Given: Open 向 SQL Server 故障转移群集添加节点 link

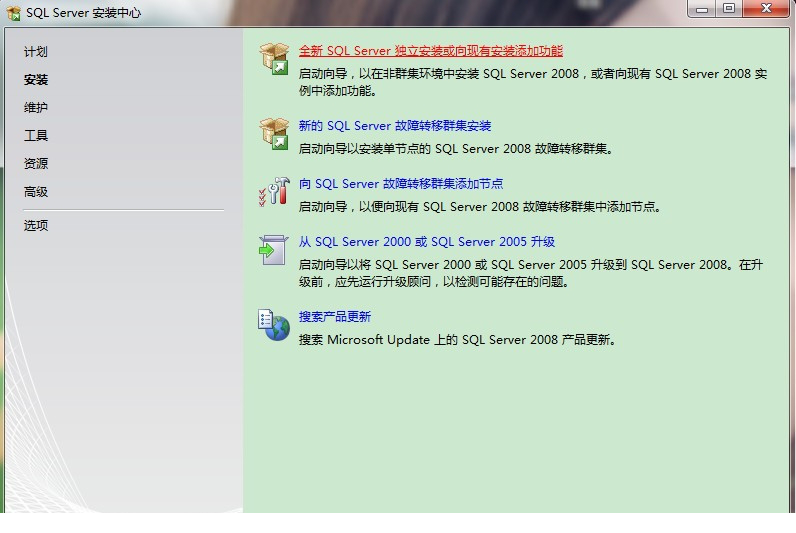Looking at the screenshot, I should click(x=401, y=184).
